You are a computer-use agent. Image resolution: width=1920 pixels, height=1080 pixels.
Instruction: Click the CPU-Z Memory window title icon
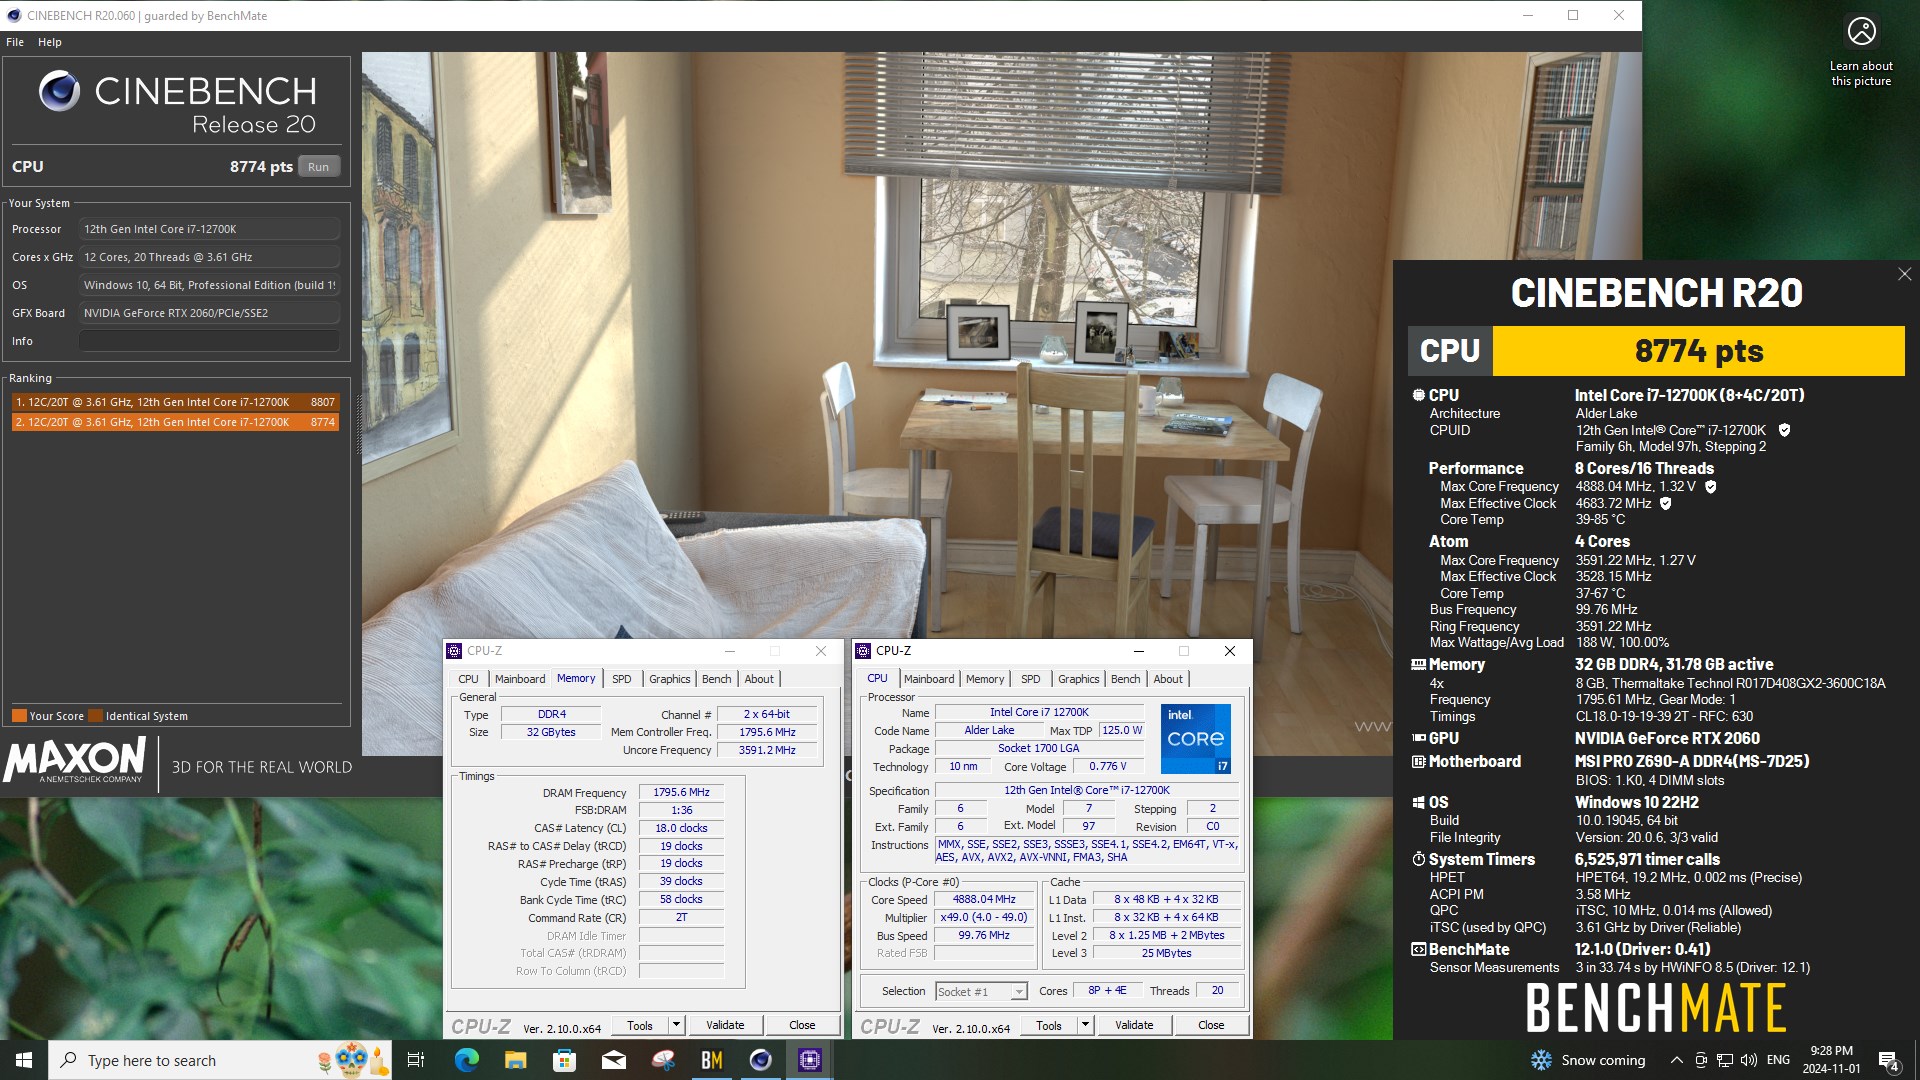(454, 651)
